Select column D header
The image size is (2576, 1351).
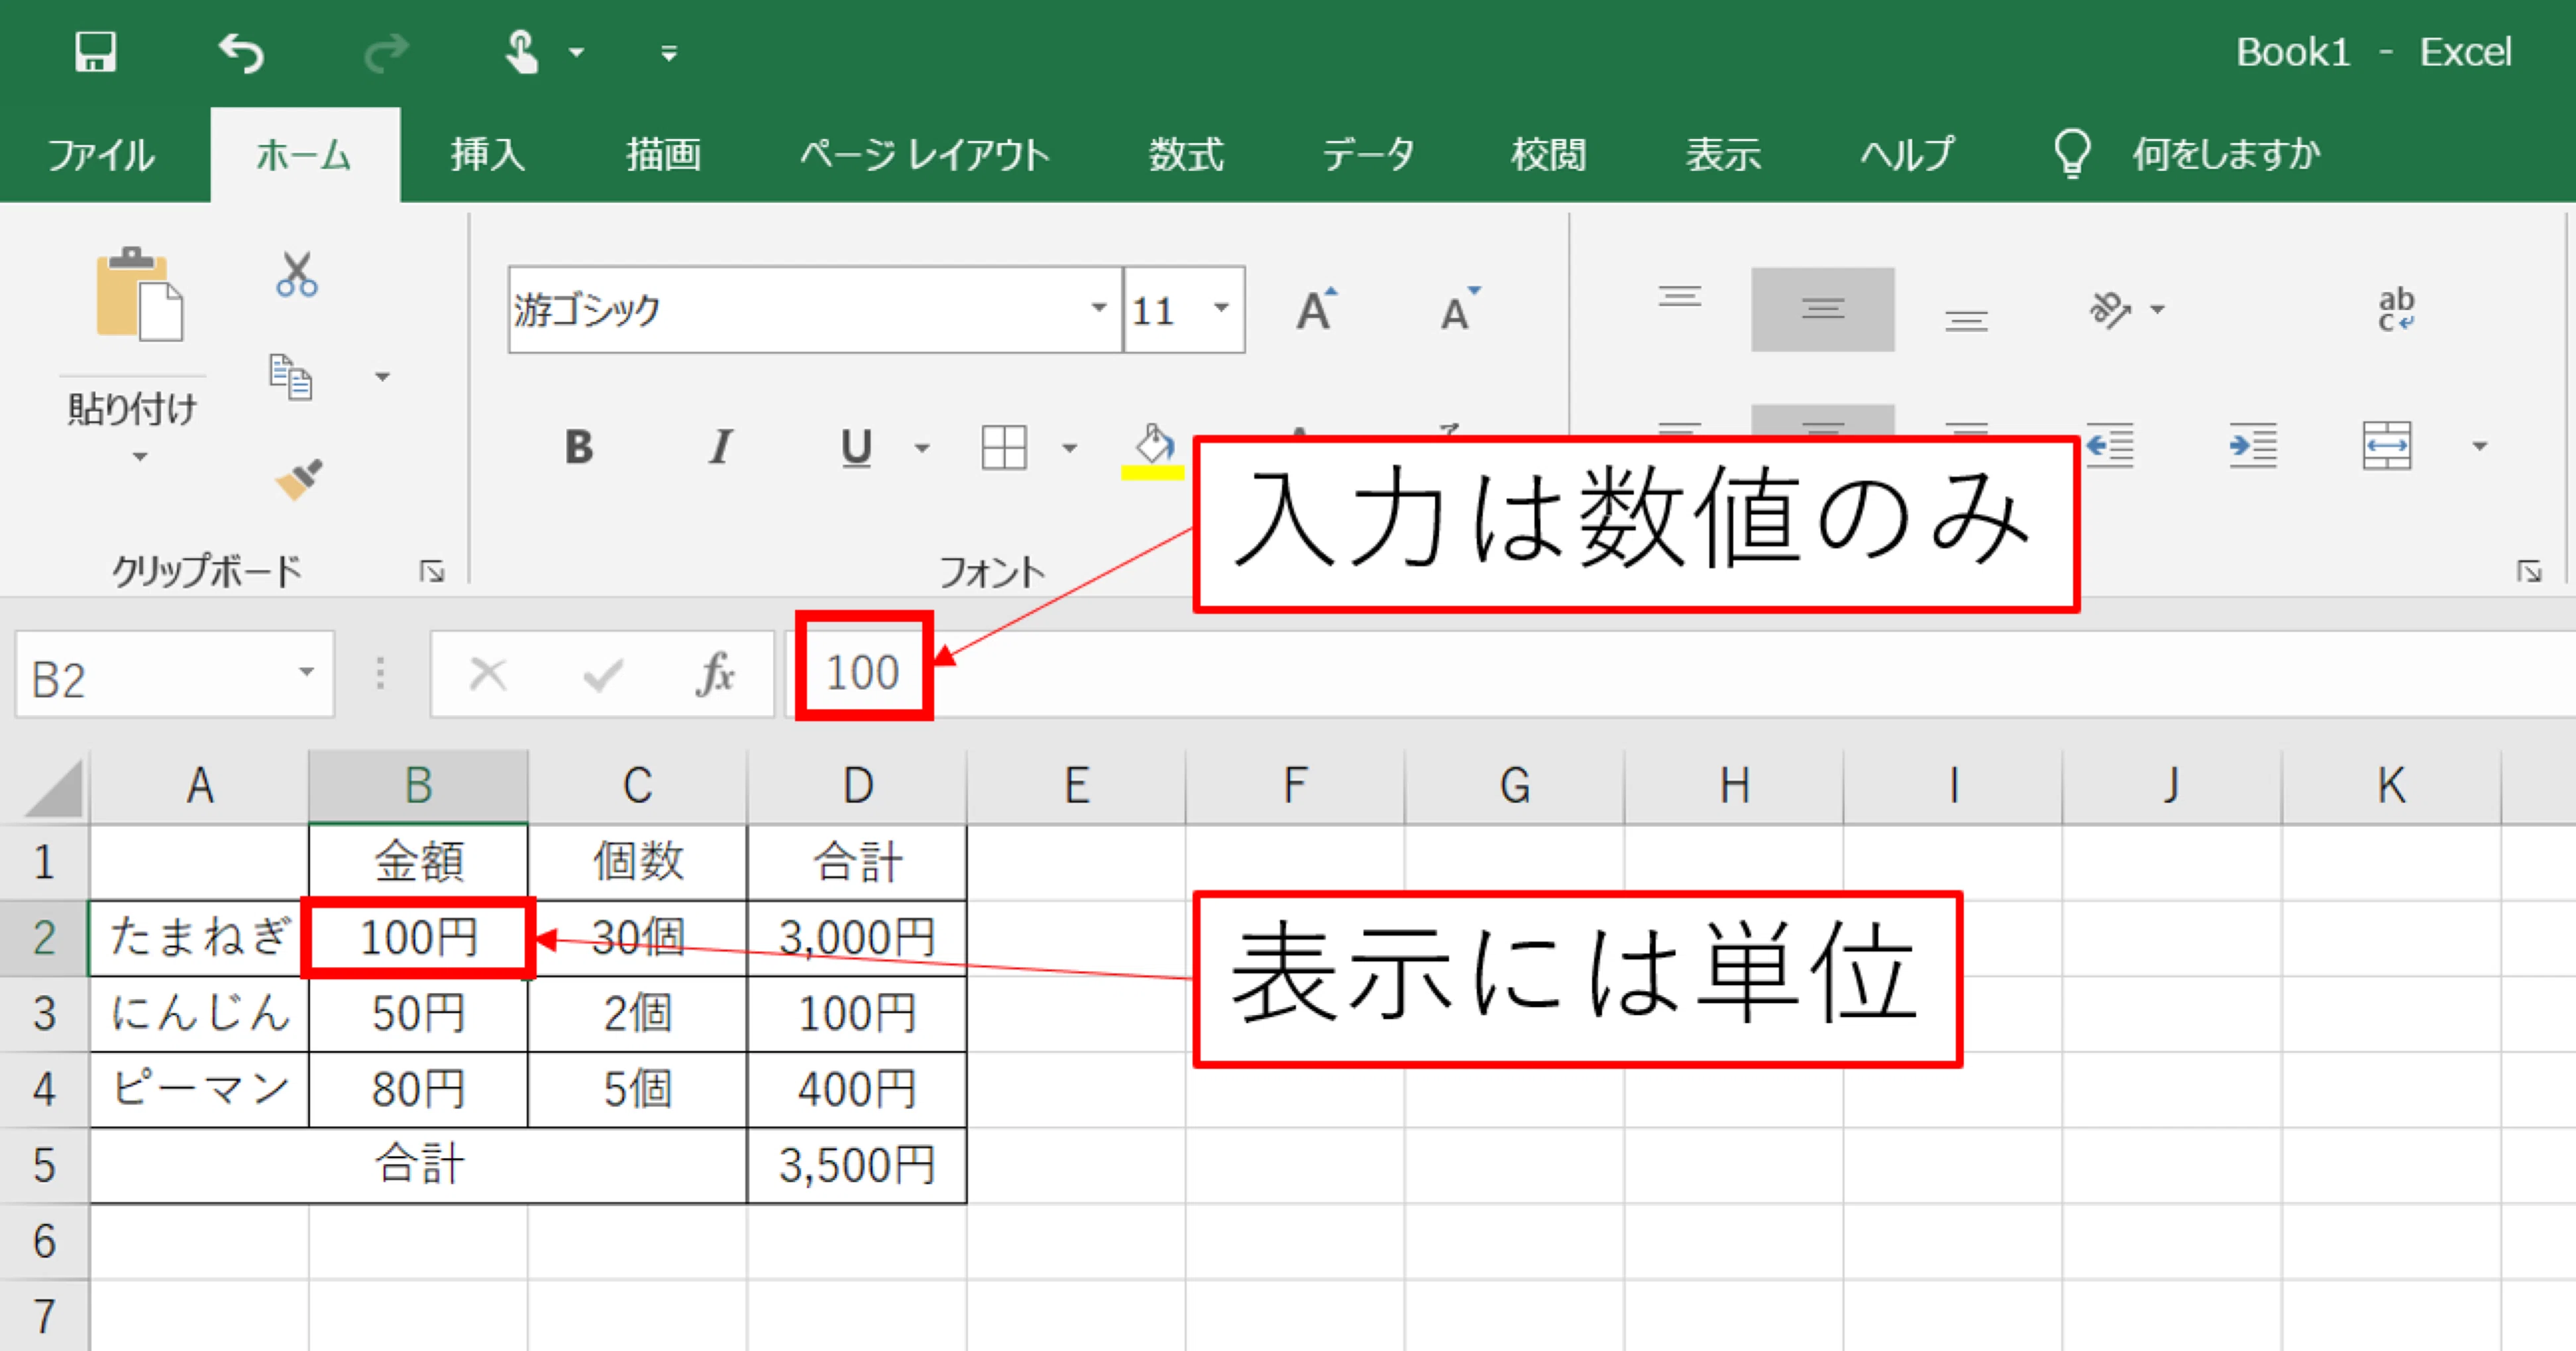pos(857,786)
